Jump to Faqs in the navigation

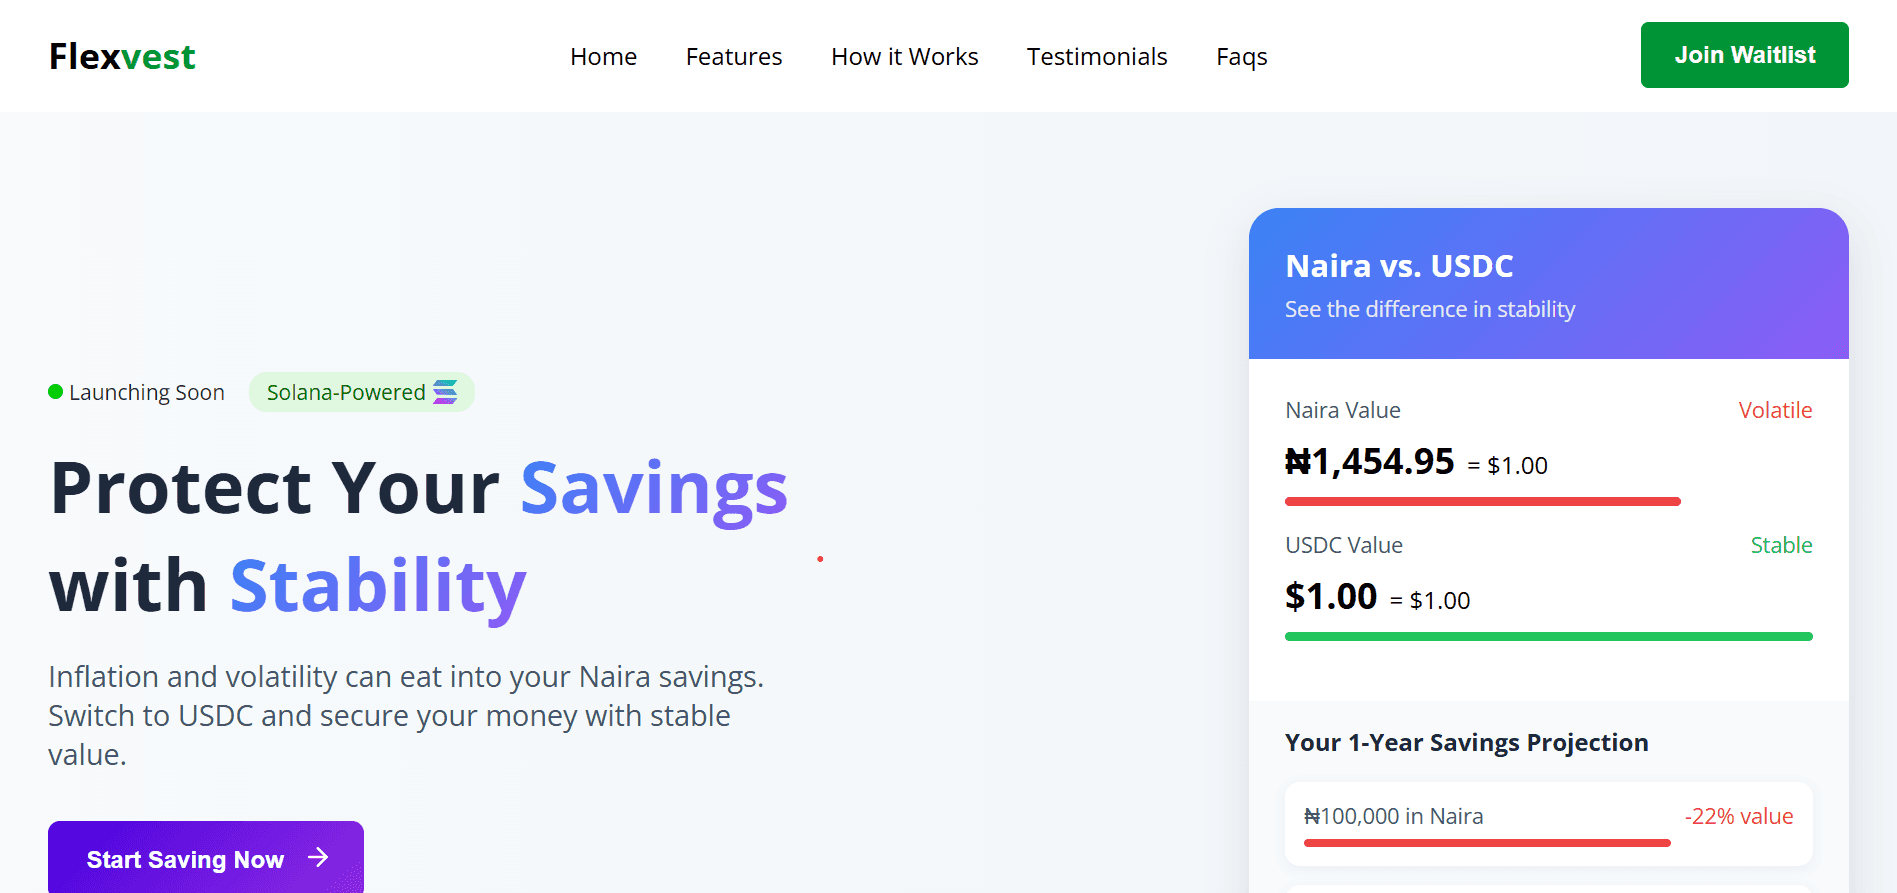(1241, 57)
